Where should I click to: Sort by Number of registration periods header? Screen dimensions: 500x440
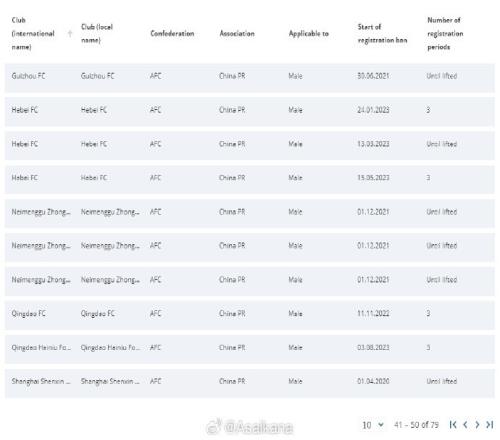click(445, 33)
